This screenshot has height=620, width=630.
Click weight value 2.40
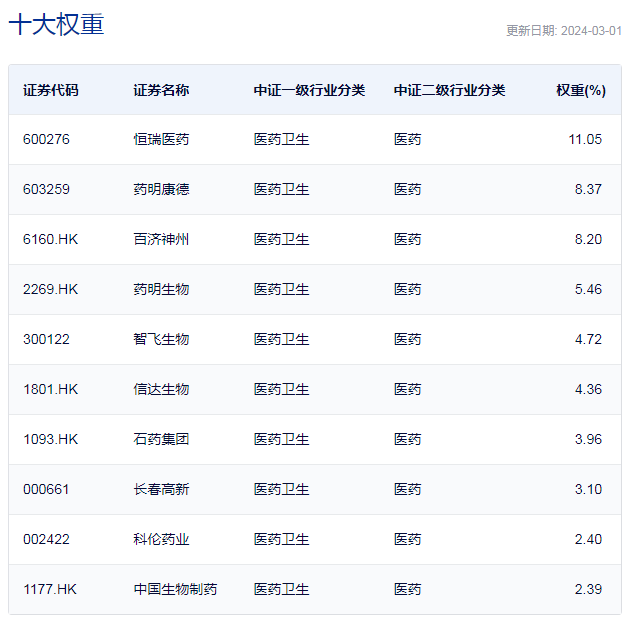(x=588, y=539)
